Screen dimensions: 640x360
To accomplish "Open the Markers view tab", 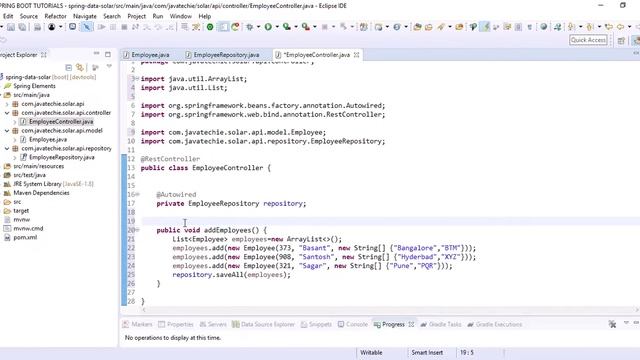I will pos(137,324).
